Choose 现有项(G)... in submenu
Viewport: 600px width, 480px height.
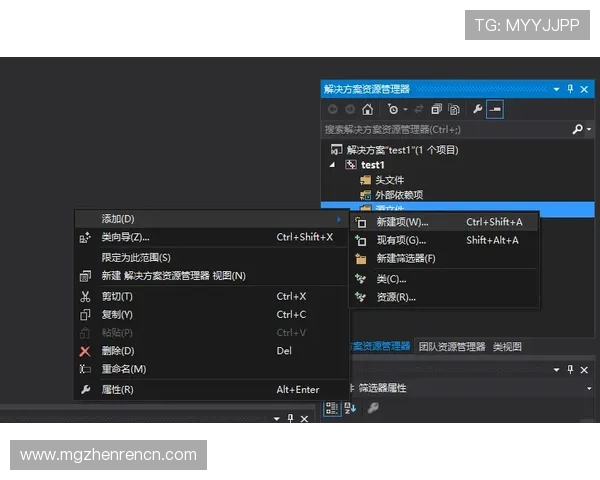coord(444,240)
